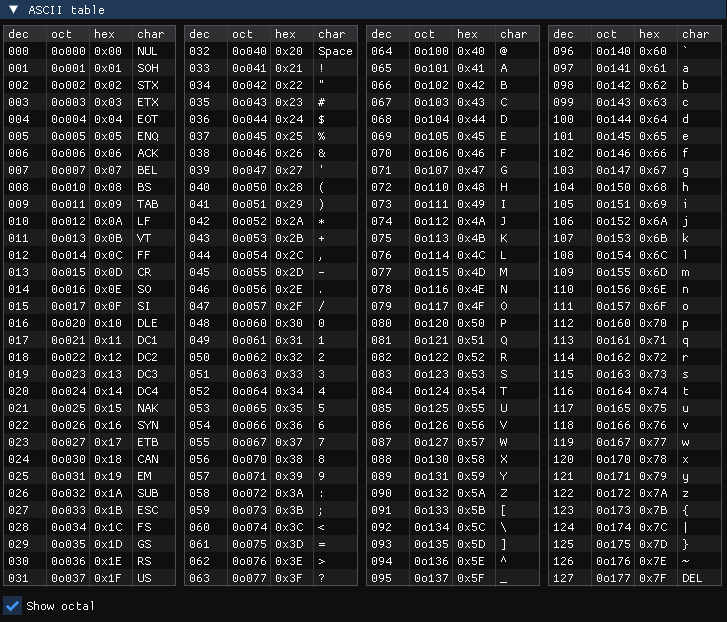This screenshot has width=727, height=622.
Task: Select the DEL character cell
Action: coord(692,578)
